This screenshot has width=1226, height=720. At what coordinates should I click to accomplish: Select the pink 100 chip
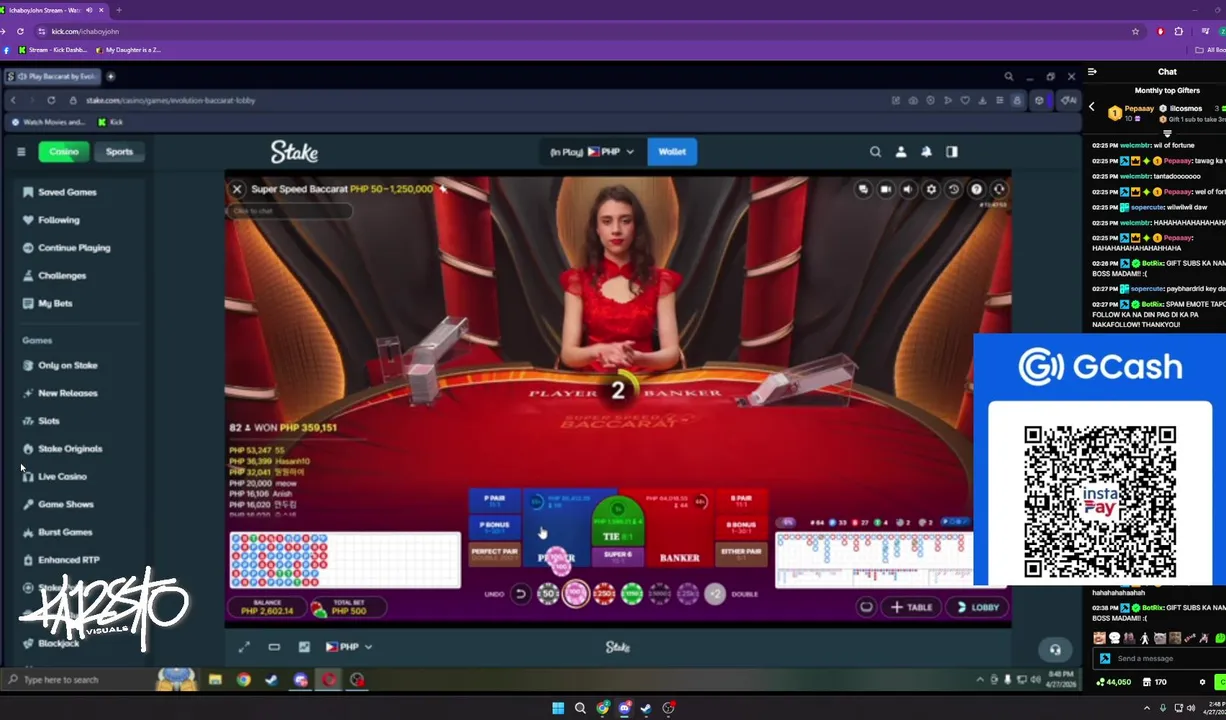(x=576, y=594)
